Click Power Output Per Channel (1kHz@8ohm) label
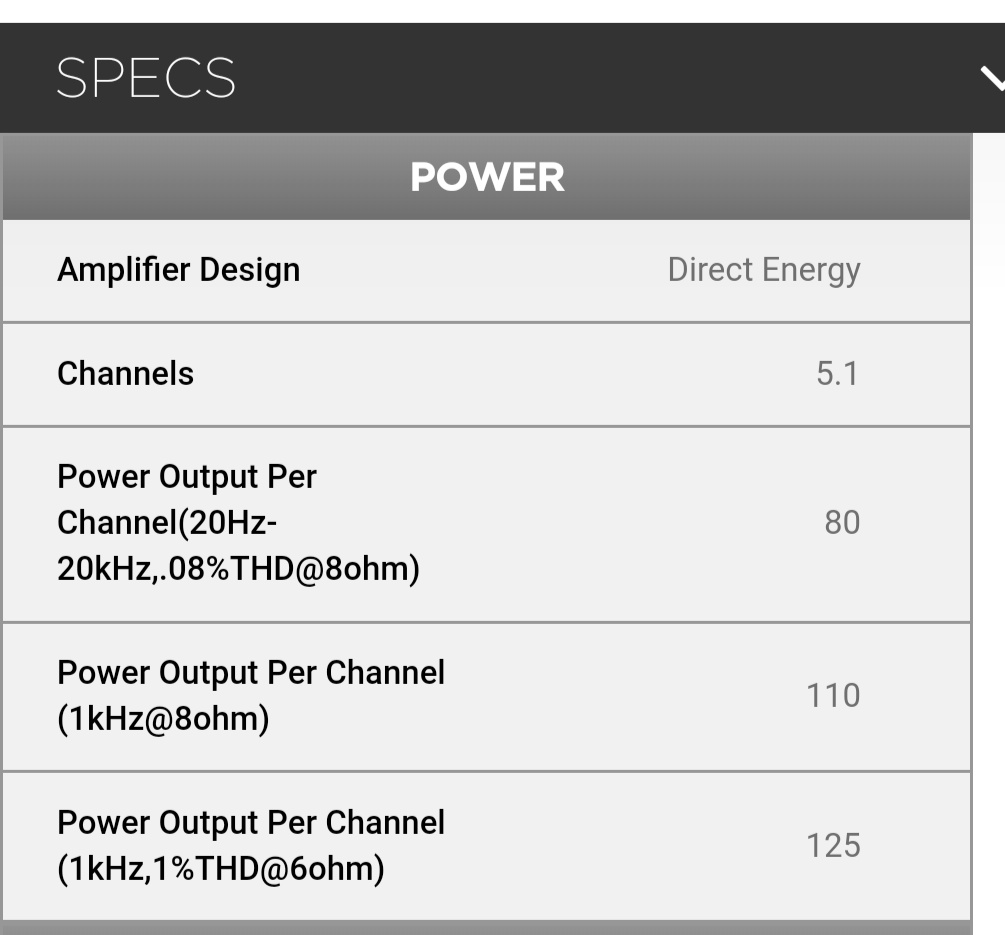 click(x=251, y=696)
